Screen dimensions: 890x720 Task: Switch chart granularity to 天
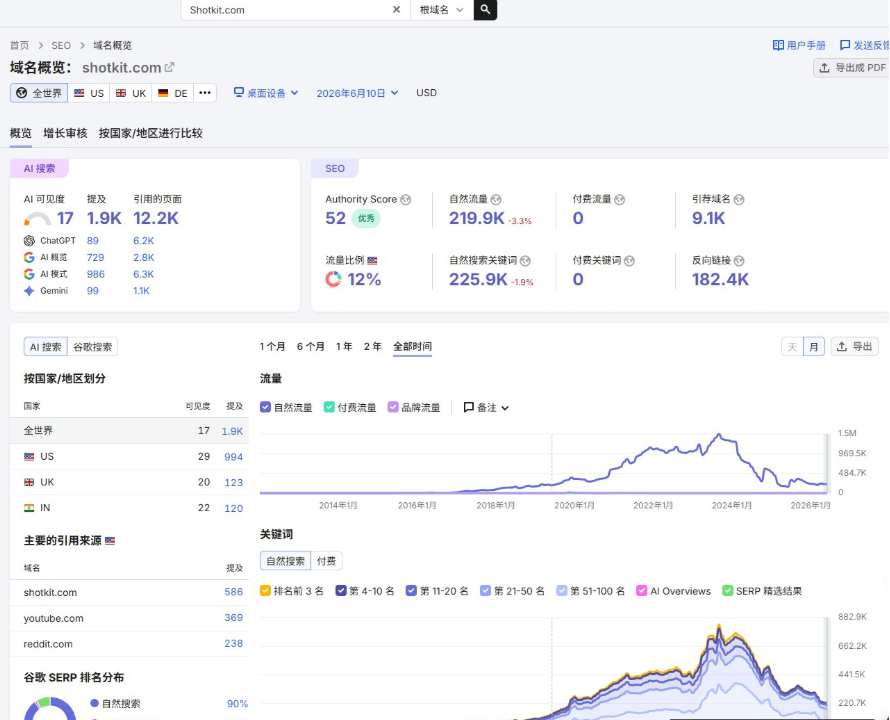[x=792, y=347]
